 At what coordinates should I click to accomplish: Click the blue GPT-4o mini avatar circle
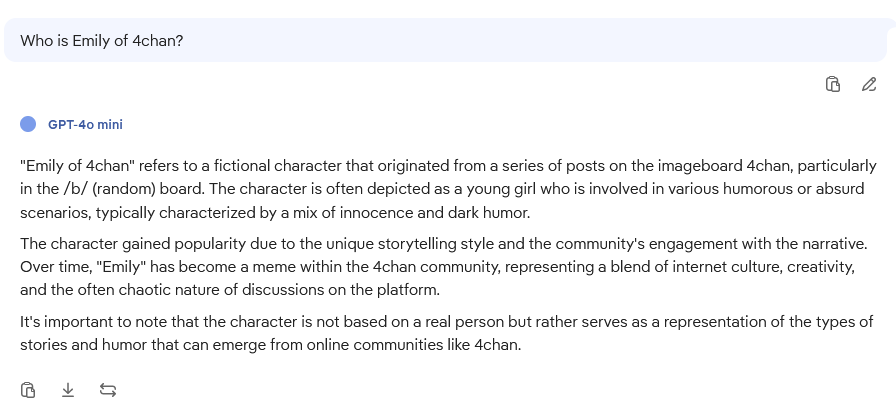tap(28, 124)
